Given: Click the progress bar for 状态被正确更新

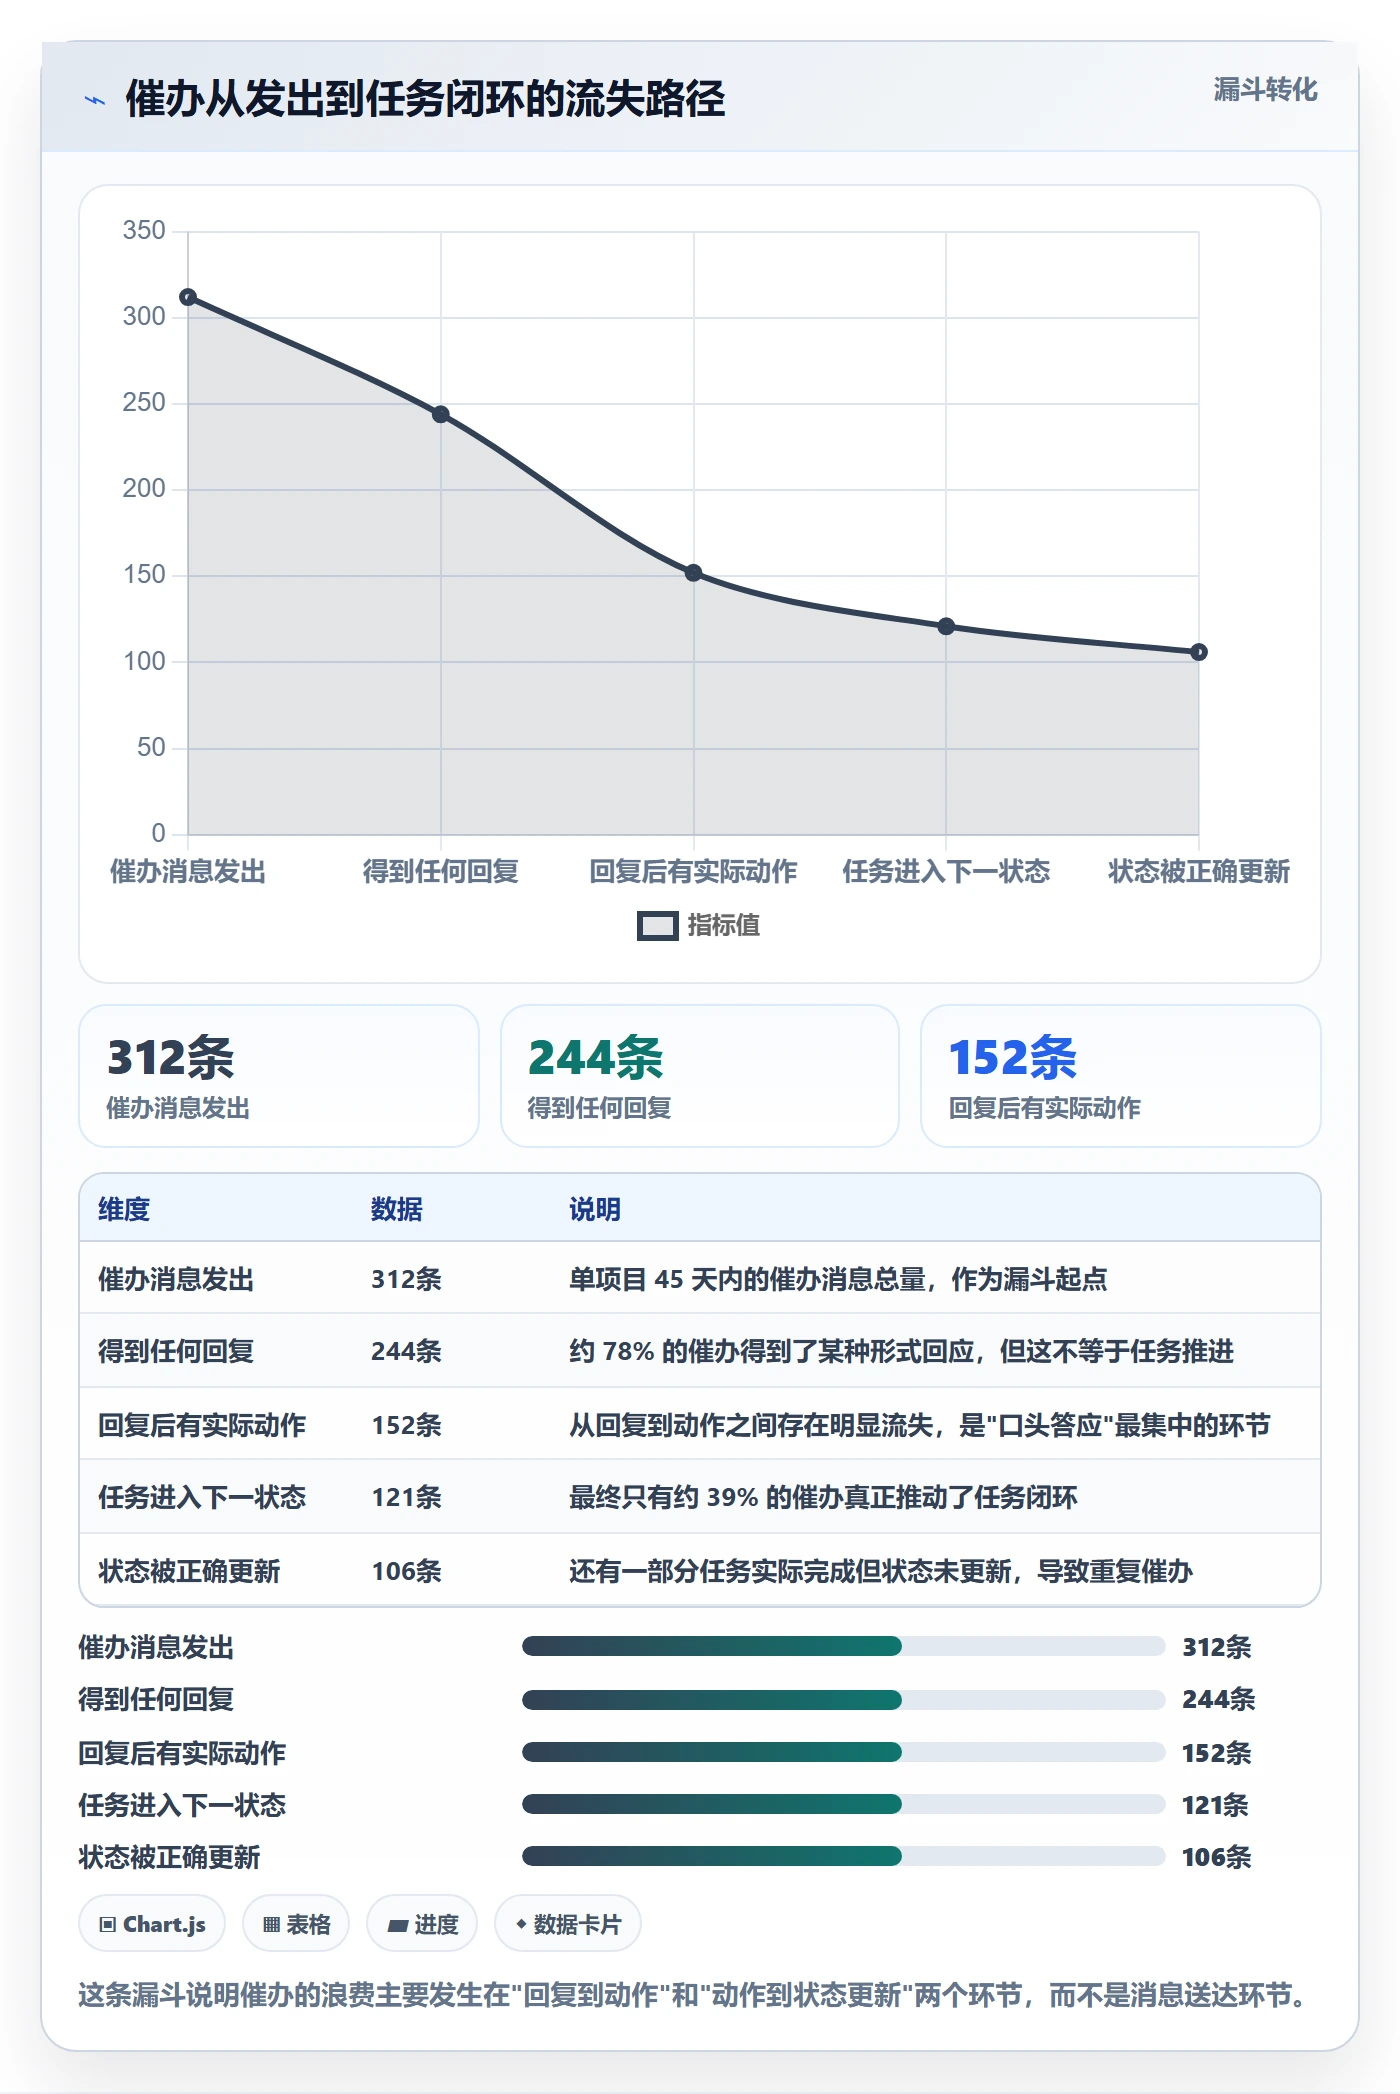Looking at the screenshot, I should (843, 1856).
